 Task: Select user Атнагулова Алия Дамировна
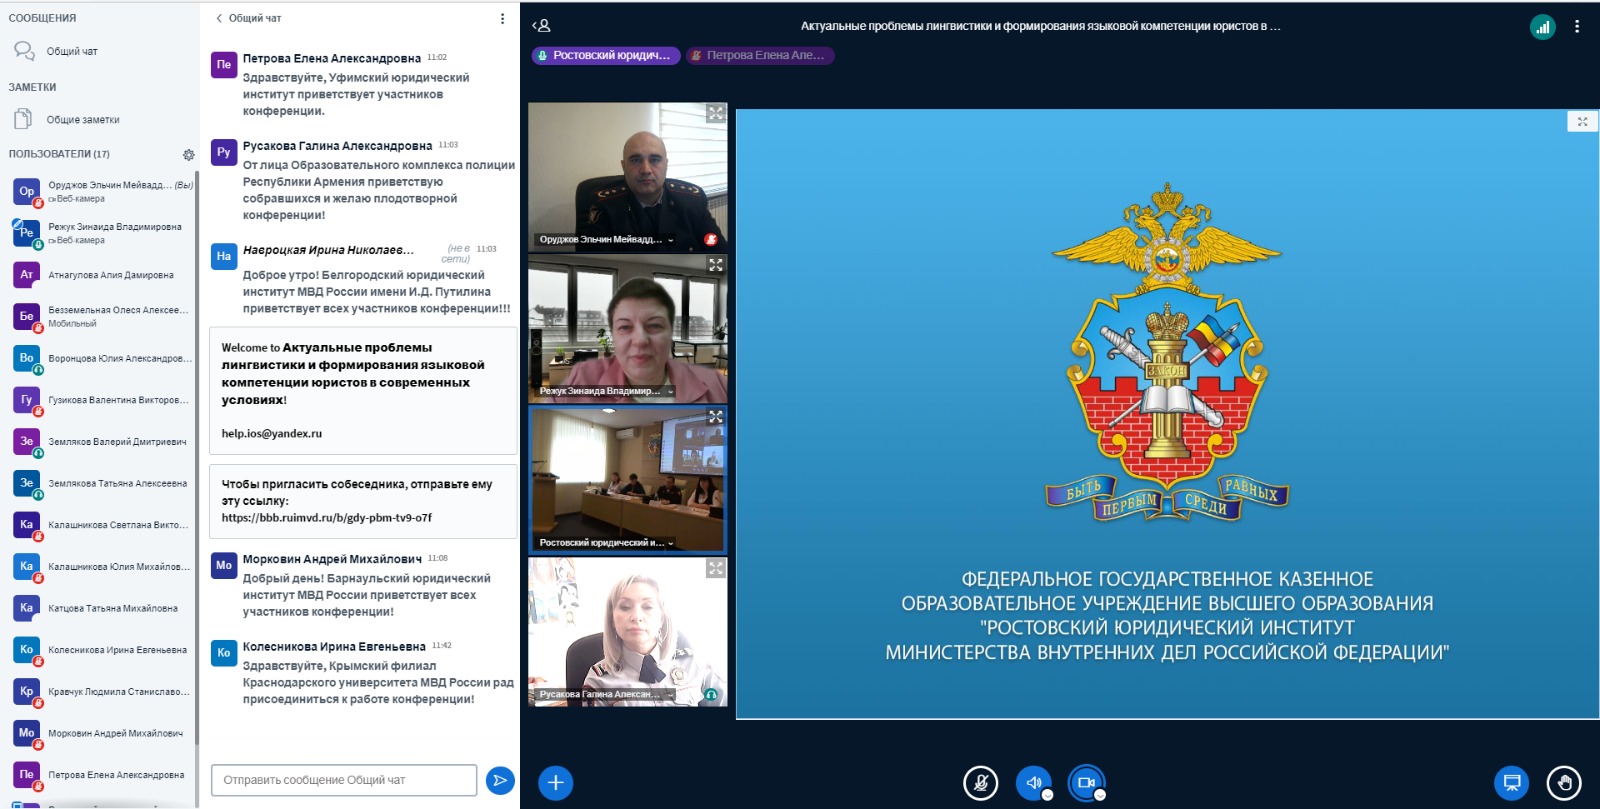tap(100, 275)
